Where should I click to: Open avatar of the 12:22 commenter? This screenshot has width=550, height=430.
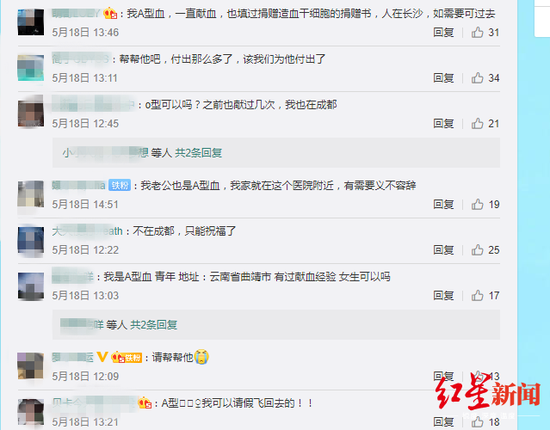tap(31, 240)
